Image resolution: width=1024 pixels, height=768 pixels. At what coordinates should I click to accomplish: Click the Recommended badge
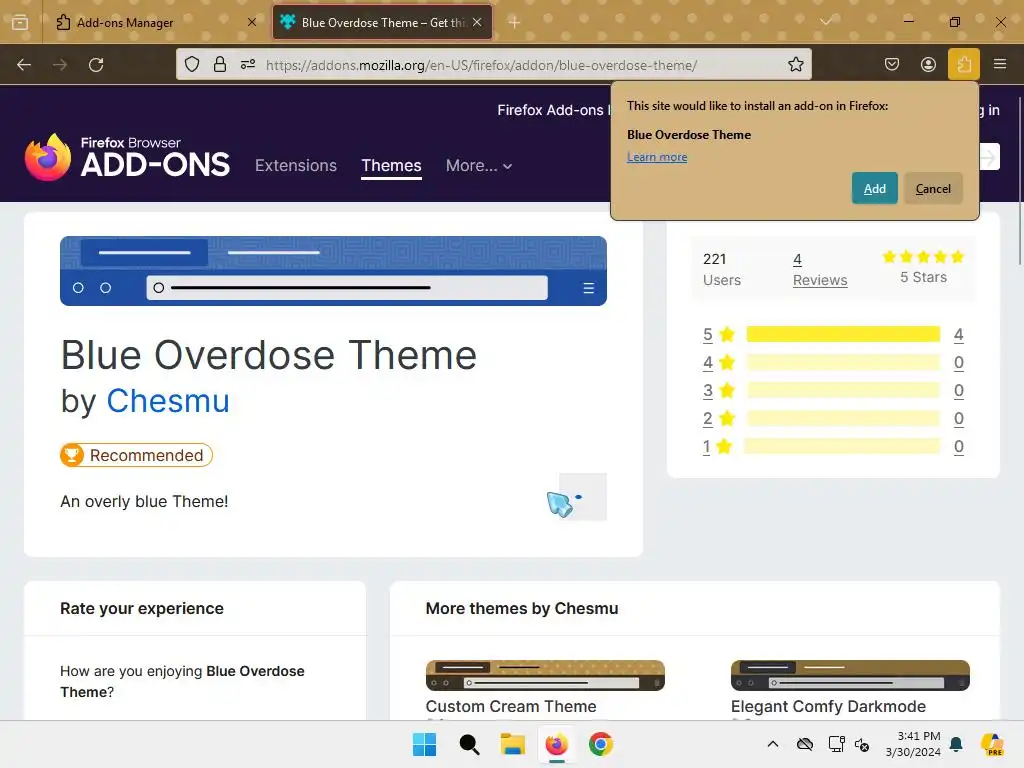(x=136, y=455)
